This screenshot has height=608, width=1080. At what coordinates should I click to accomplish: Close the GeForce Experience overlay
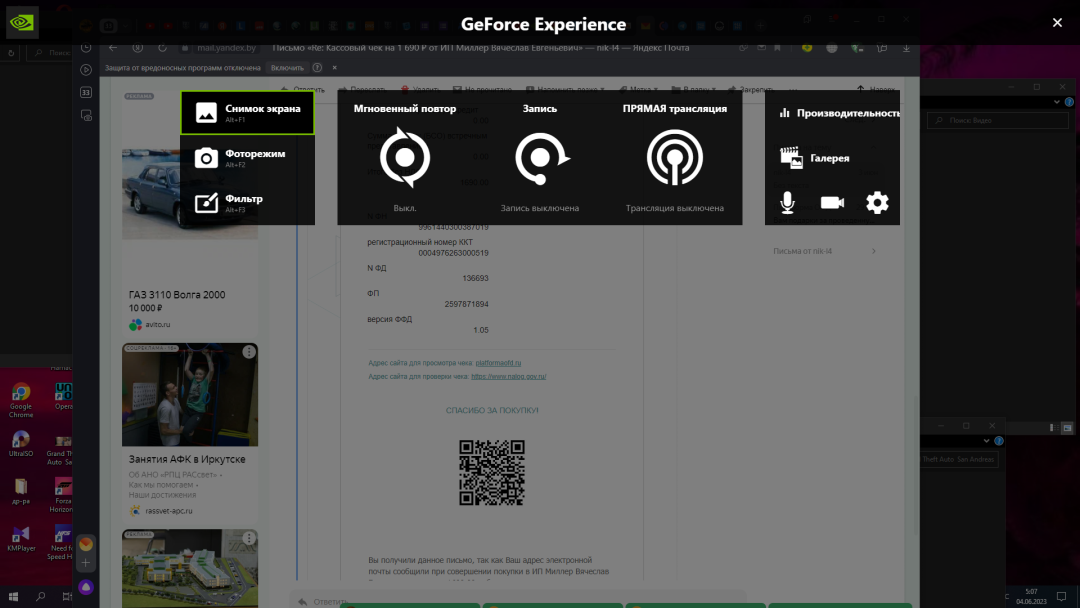[1057, 23]
